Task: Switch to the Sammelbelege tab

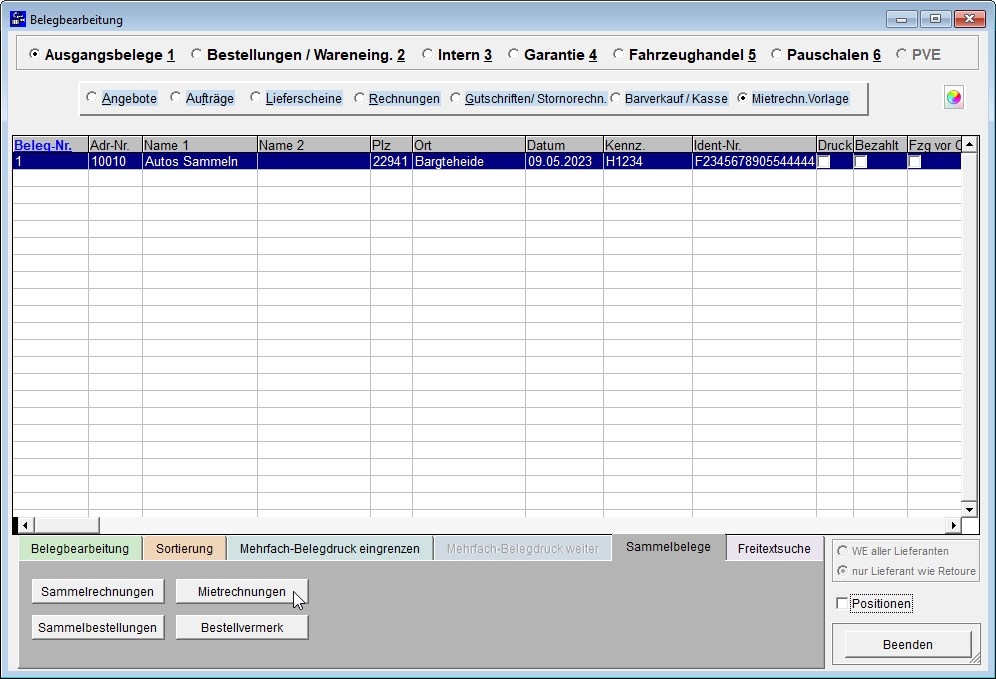Action: click(x=668, y=547)
